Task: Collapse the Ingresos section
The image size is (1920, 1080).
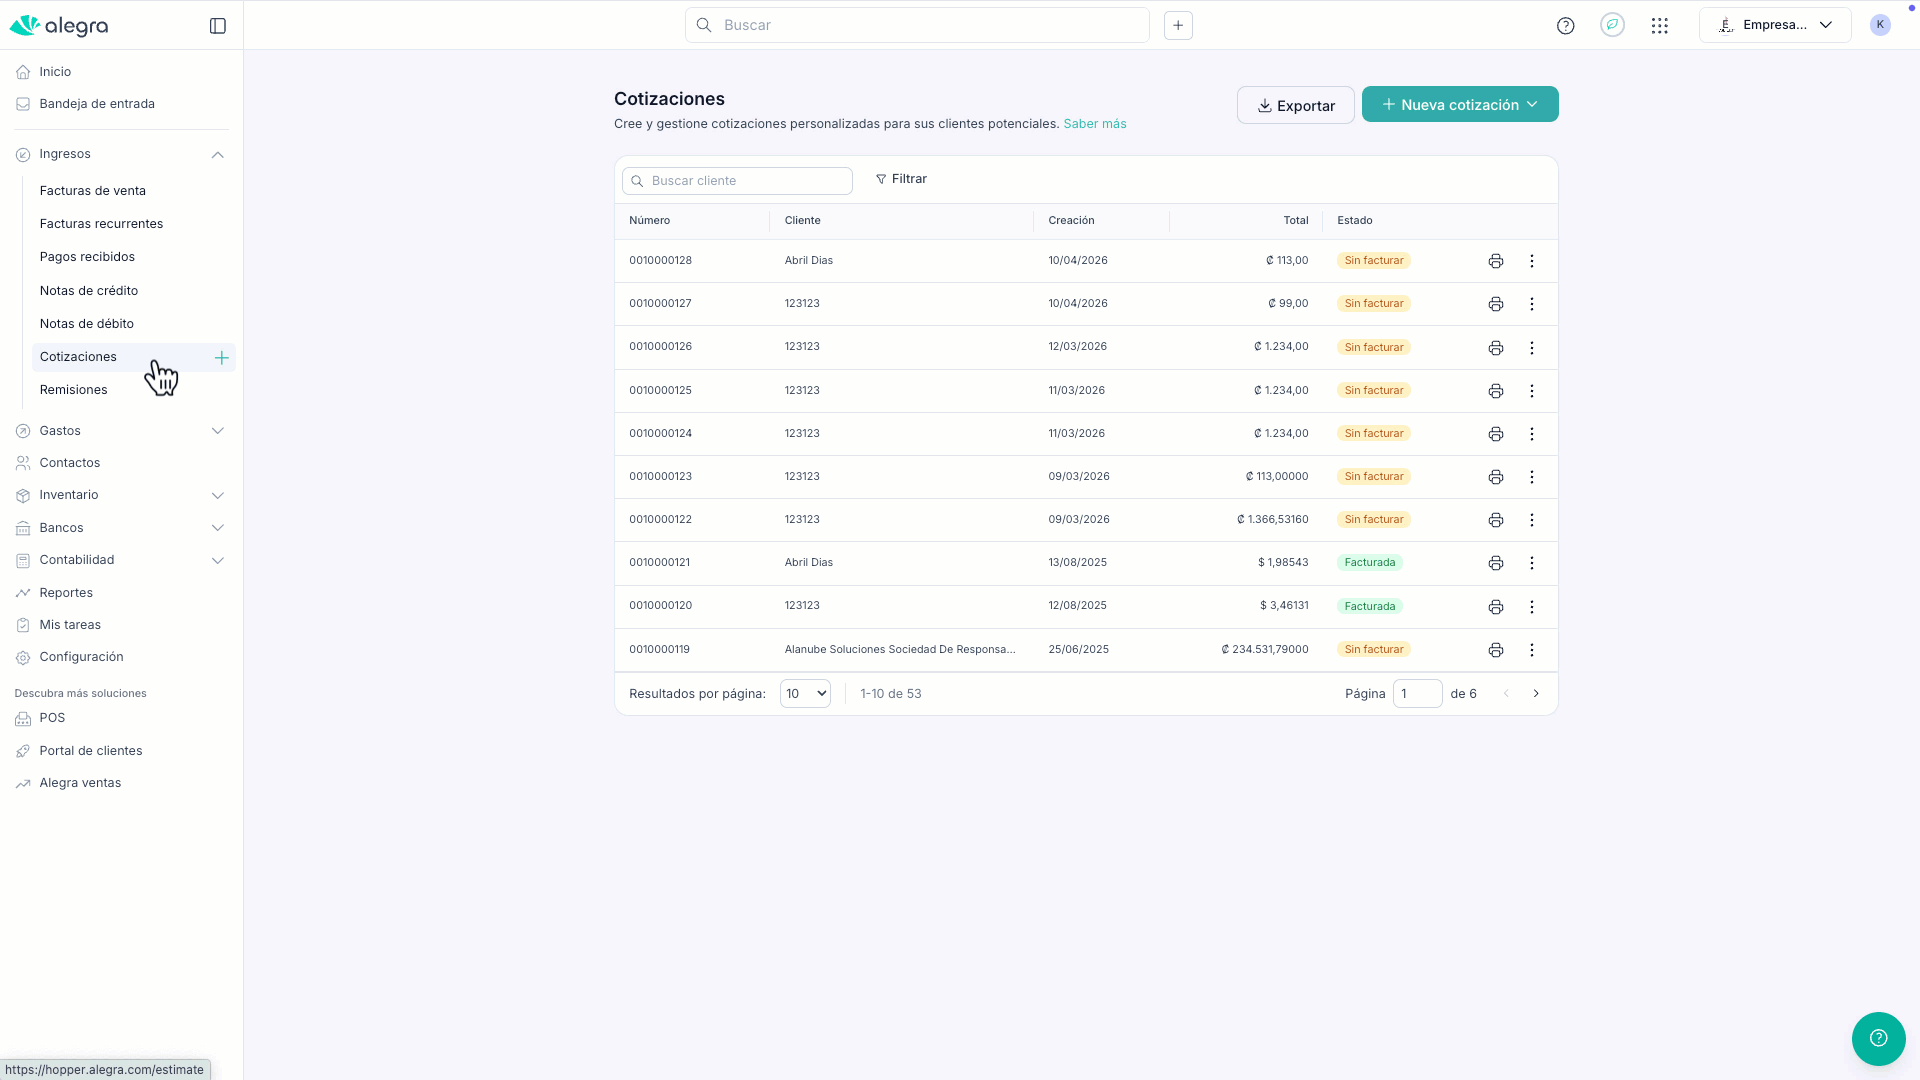Action: click(x=217, y=155)
